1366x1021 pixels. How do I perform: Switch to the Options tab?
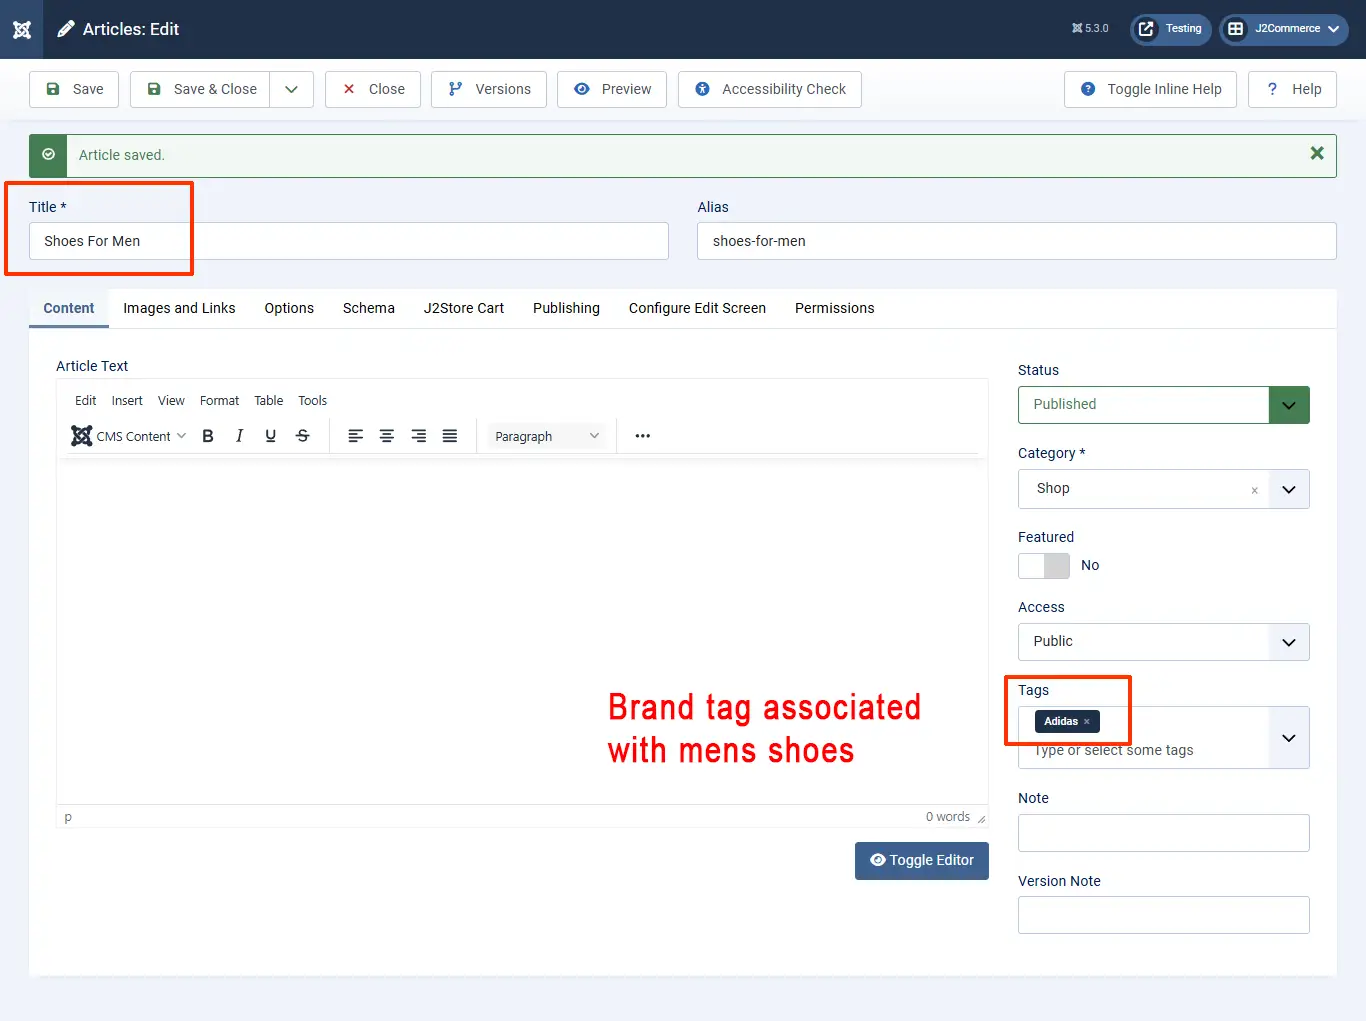289,308
